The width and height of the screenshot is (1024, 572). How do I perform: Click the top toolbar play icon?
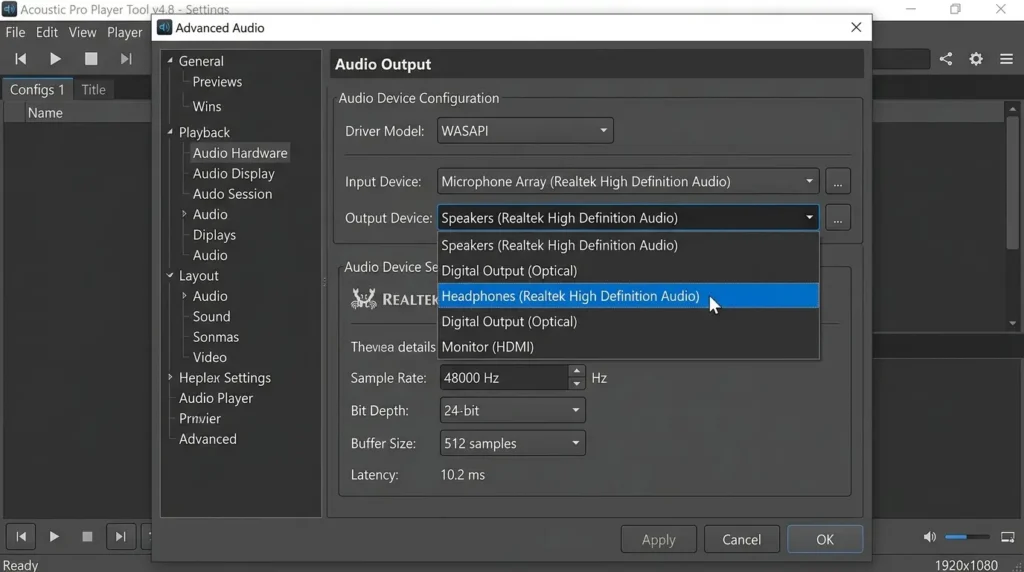tap(56, 59)
